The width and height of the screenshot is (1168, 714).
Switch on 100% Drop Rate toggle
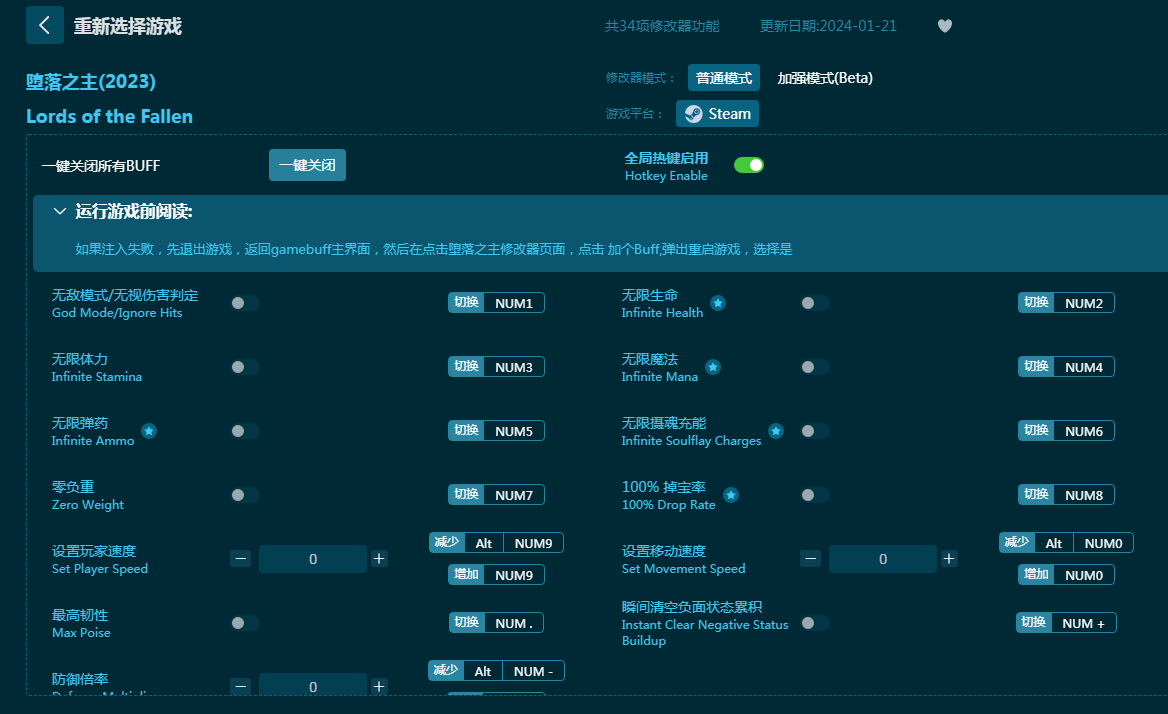[x=815, y=495]
